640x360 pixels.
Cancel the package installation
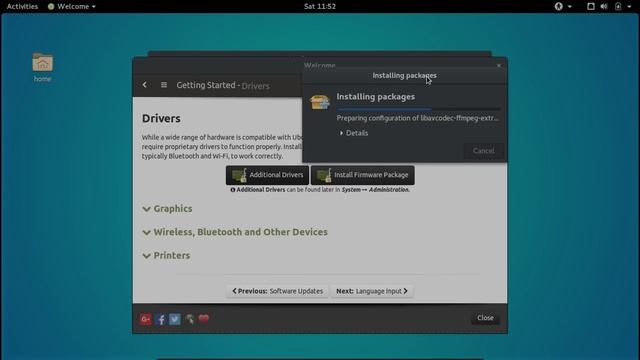[484, 151]
